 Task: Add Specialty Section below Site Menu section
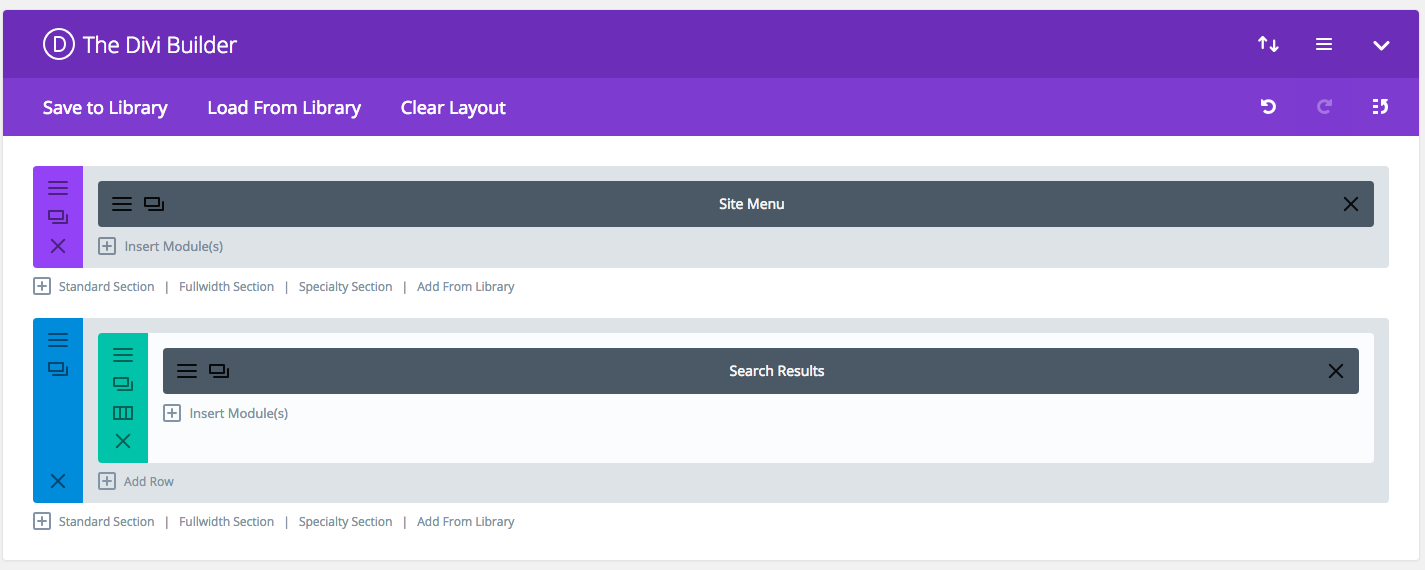coord(345,287)
